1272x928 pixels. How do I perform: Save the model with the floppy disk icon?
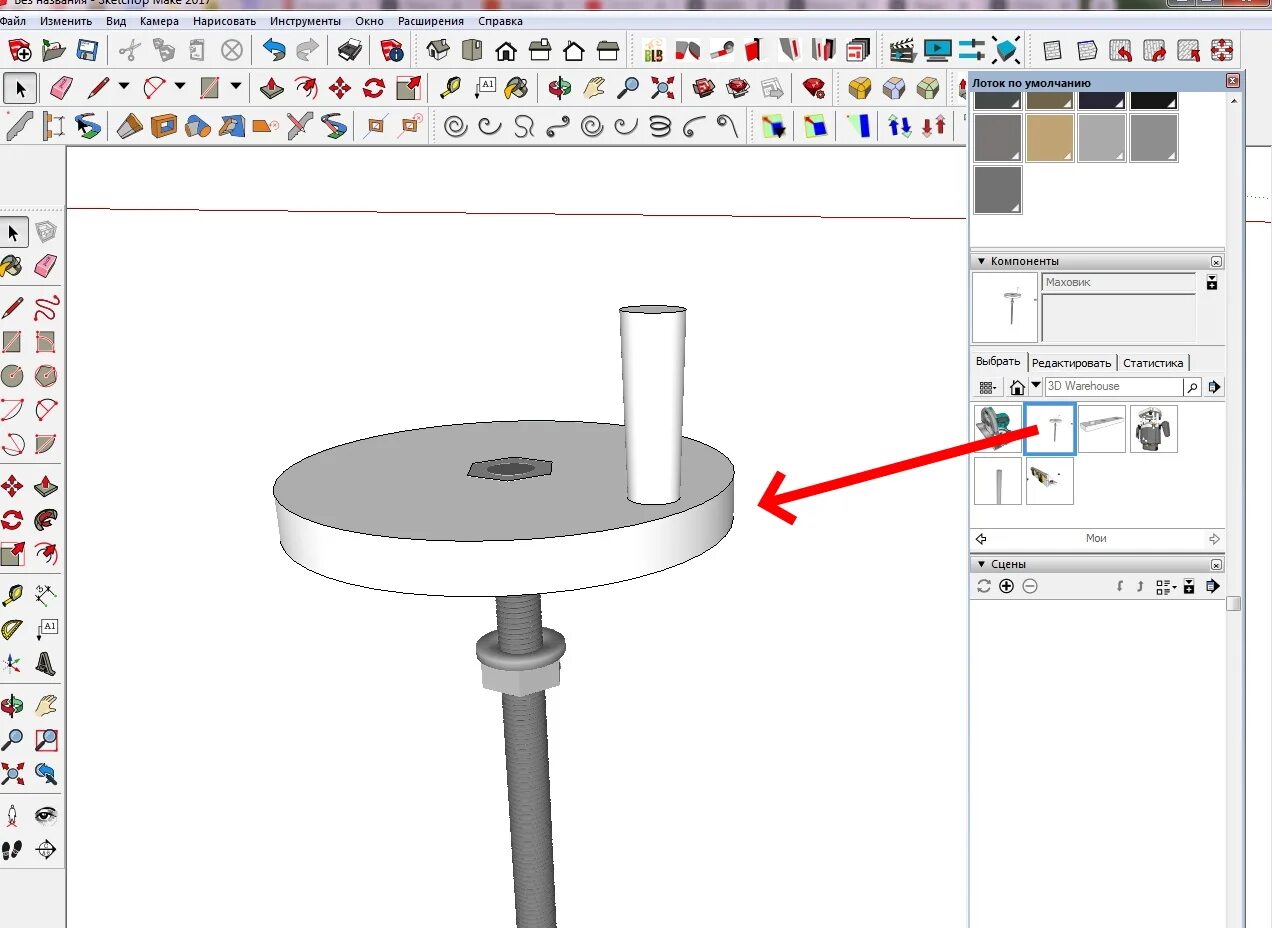87,50
